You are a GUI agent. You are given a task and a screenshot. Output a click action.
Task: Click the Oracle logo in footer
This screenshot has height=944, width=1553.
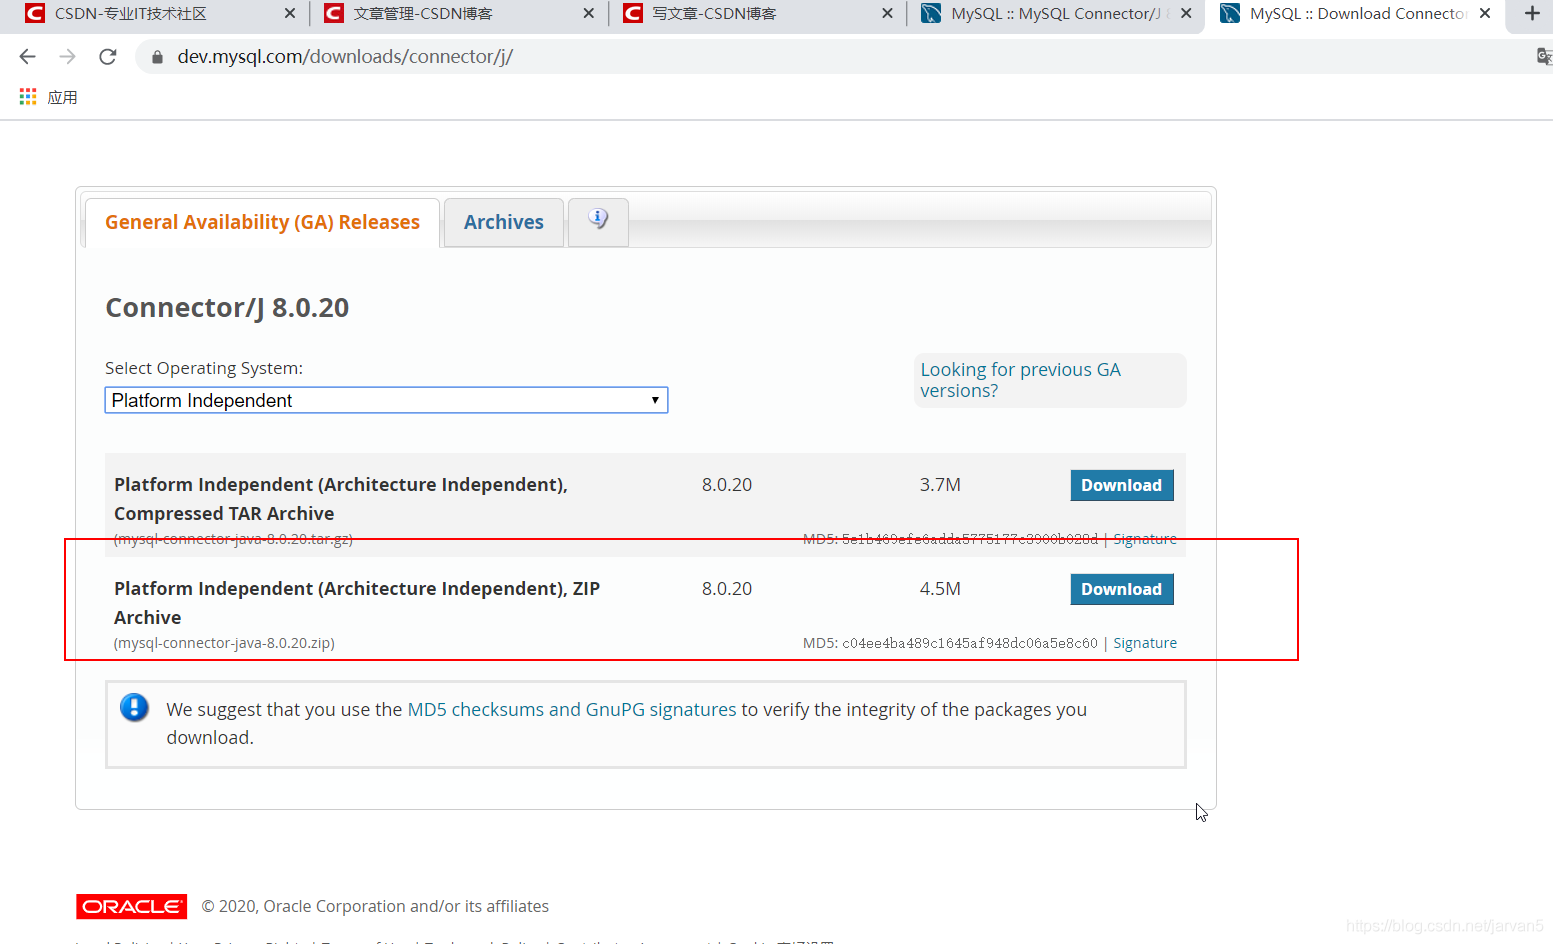131,906
